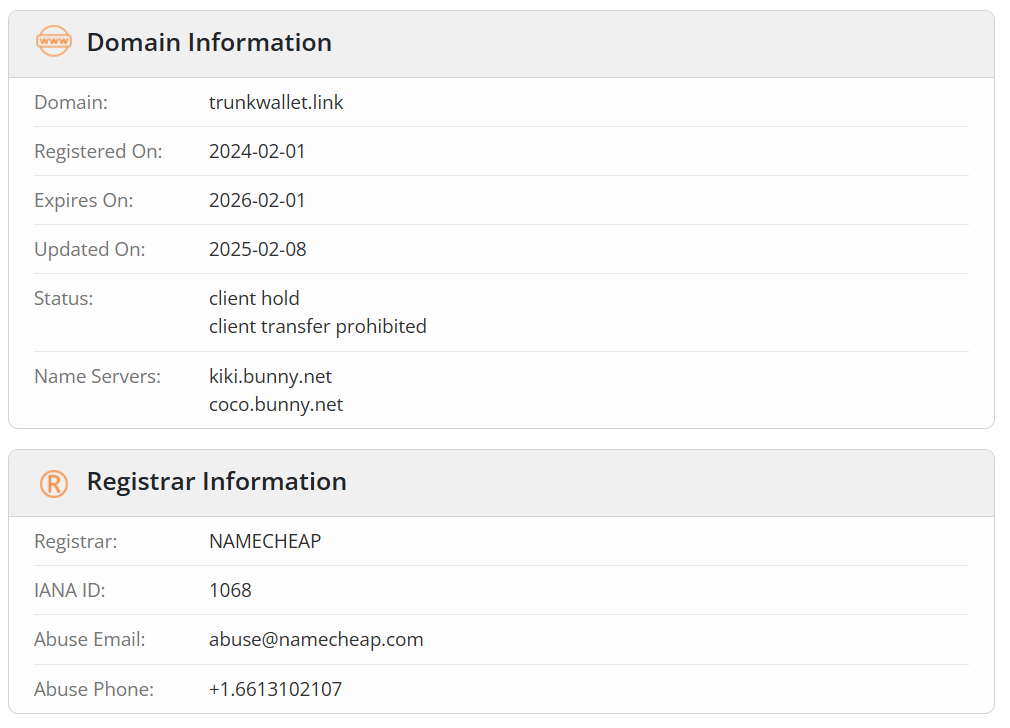This screenshot has height=728, width=1010.
Task: Click the expiry date 2026-02-01
Action: pyautogui.click(x=257, y=200)
